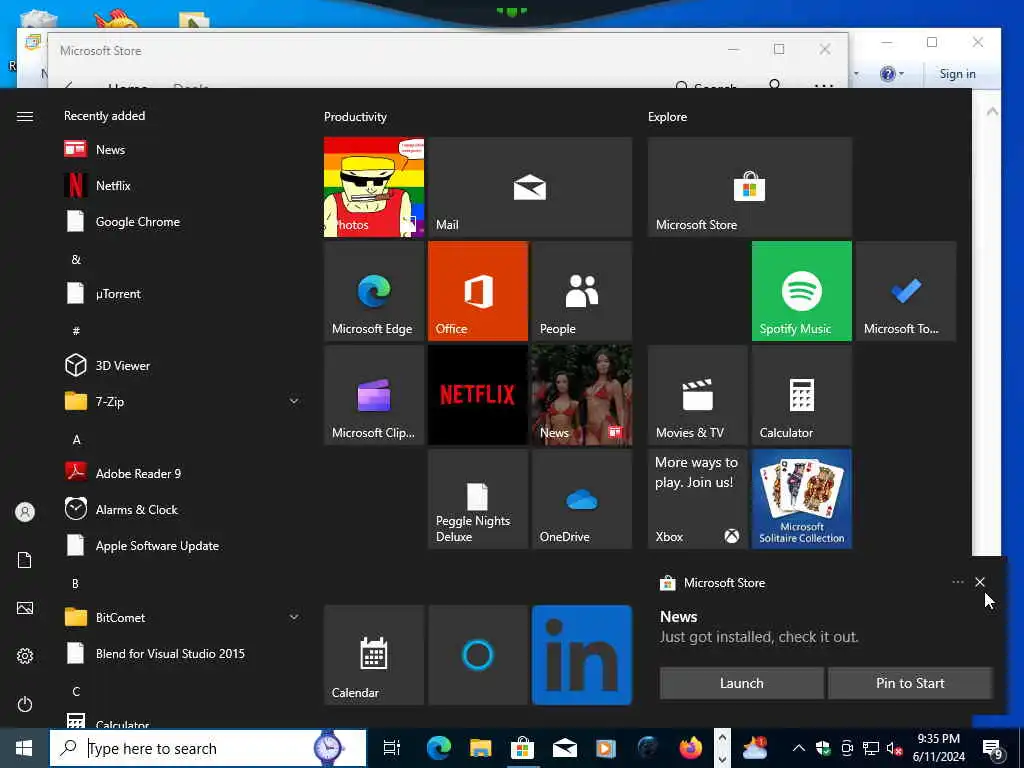This screenshot has height=768, width=1024.
Task: Open the Cortana tile
Action: [477, 655]
